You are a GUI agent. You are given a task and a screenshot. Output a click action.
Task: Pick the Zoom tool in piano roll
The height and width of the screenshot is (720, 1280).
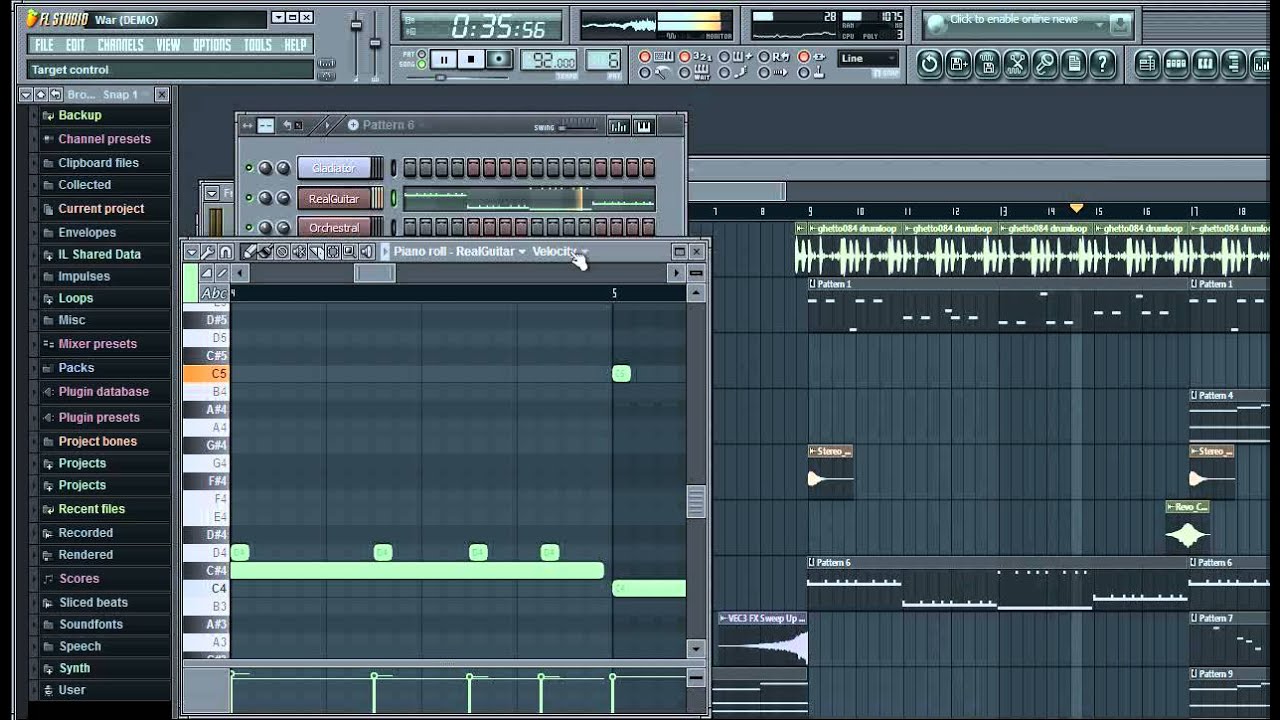point(350,252)
